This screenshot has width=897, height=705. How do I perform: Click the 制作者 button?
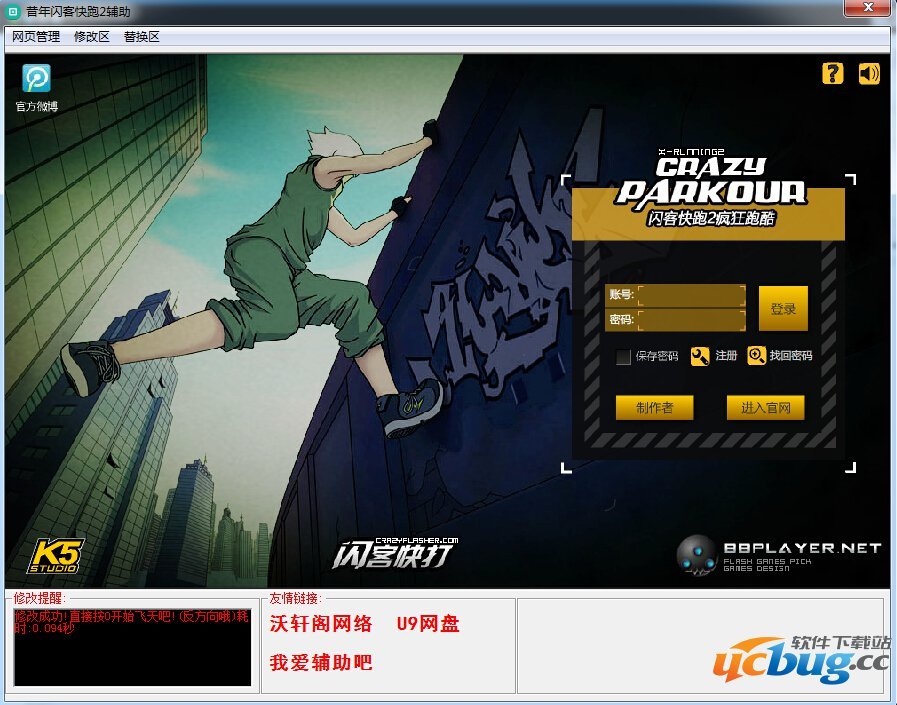(654, 408)
